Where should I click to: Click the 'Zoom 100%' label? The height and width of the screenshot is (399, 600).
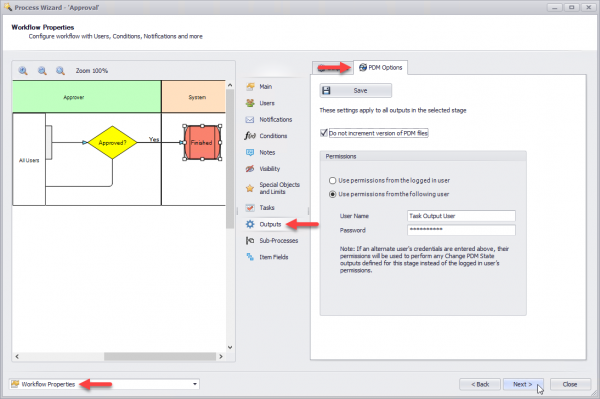92,71
